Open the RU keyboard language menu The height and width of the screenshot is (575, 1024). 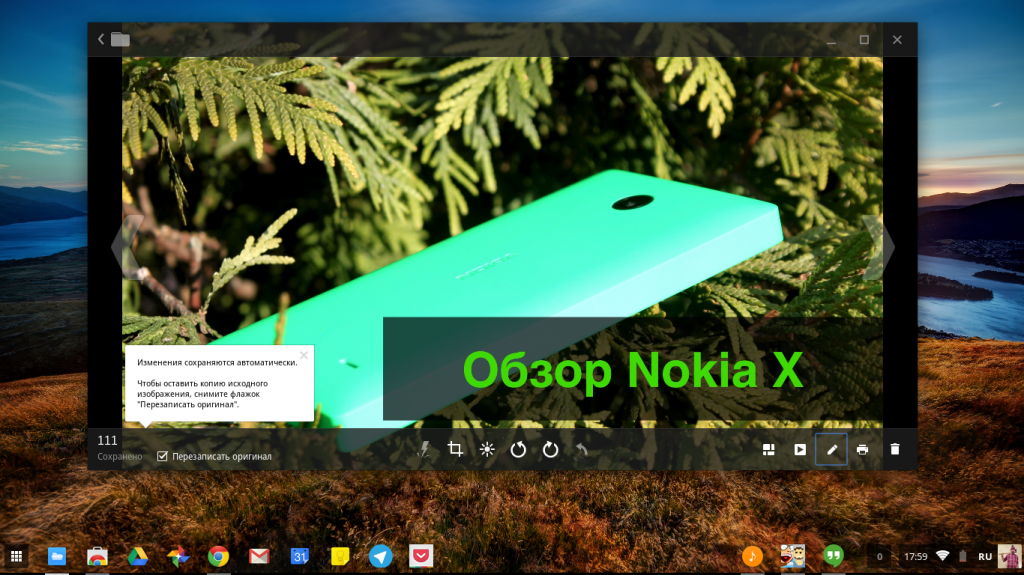point(985,556)
